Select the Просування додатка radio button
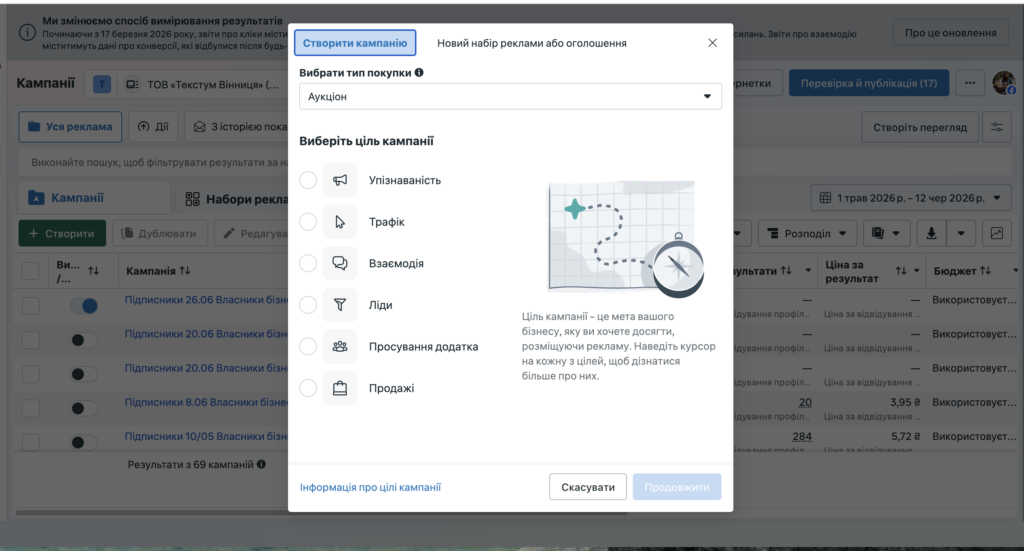This screenshot has height=551, width=1024. click(308, 347)
